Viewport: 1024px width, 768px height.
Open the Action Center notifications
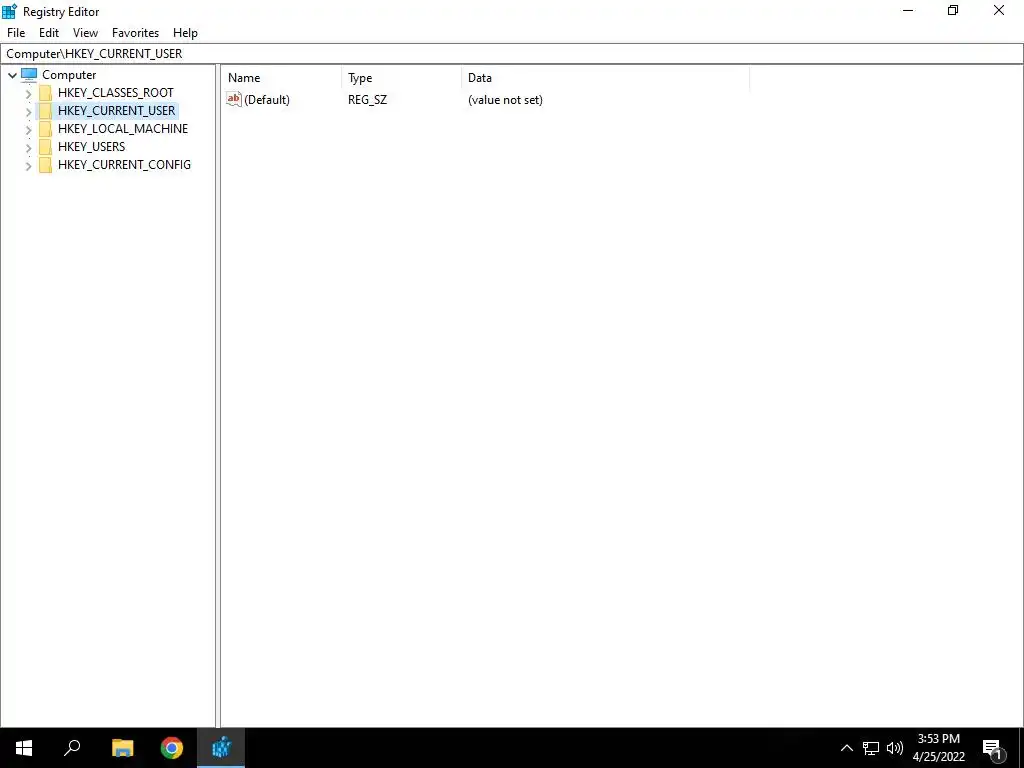pos(993,748)
